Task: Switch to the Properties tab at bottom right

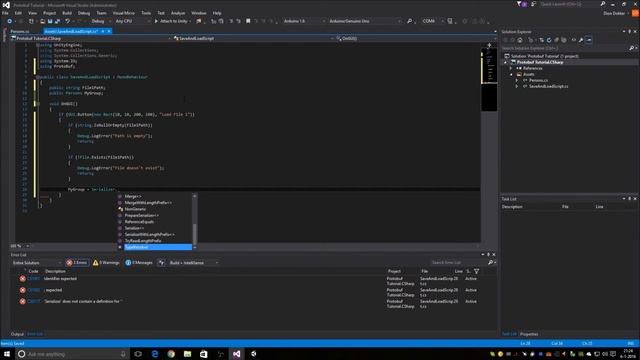Action: 529,334
